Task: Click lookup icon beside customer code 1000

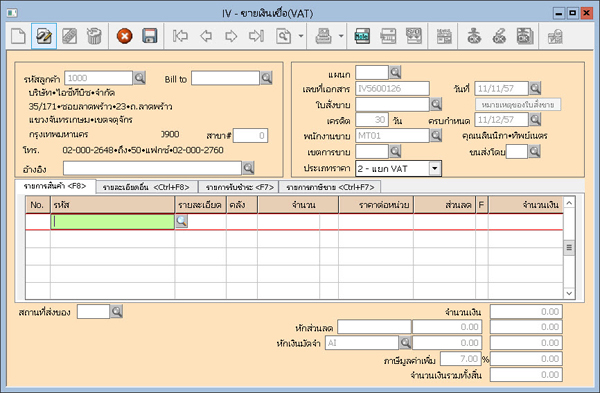Action: coord(139,78)
